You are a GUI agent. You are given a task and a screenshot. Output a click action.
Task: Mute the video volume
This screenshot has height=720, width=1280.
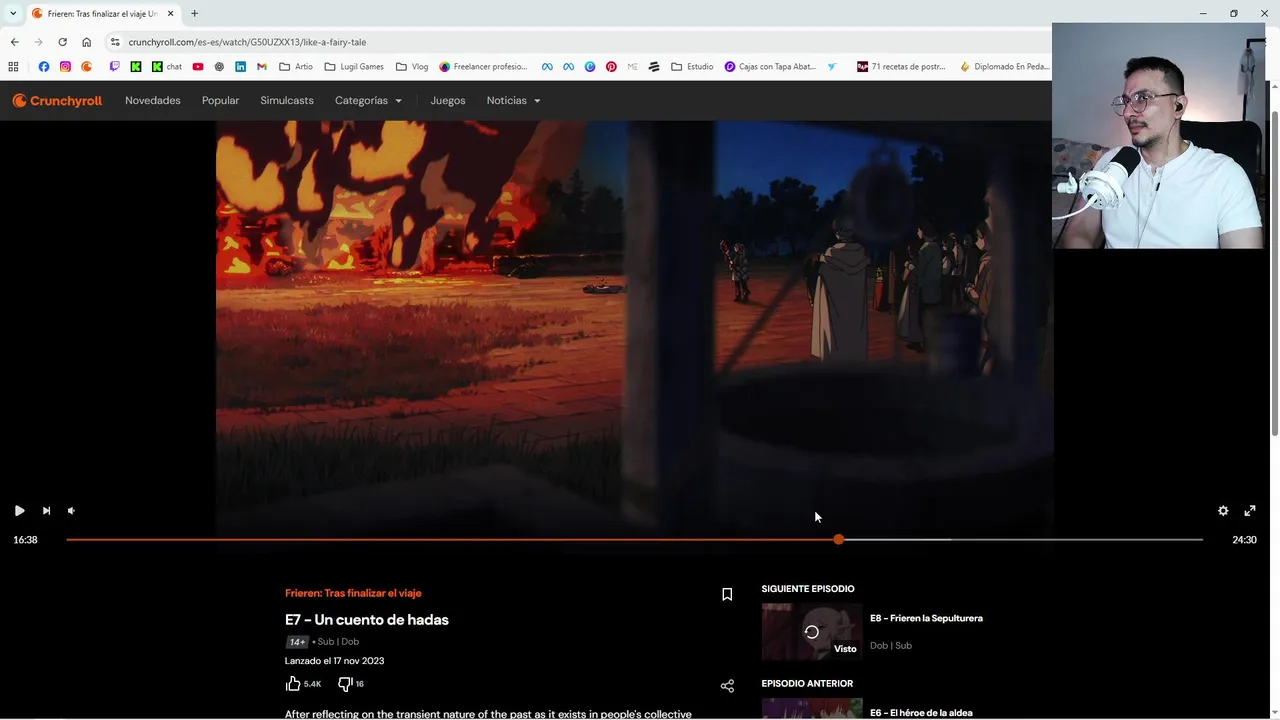[71, 510]
